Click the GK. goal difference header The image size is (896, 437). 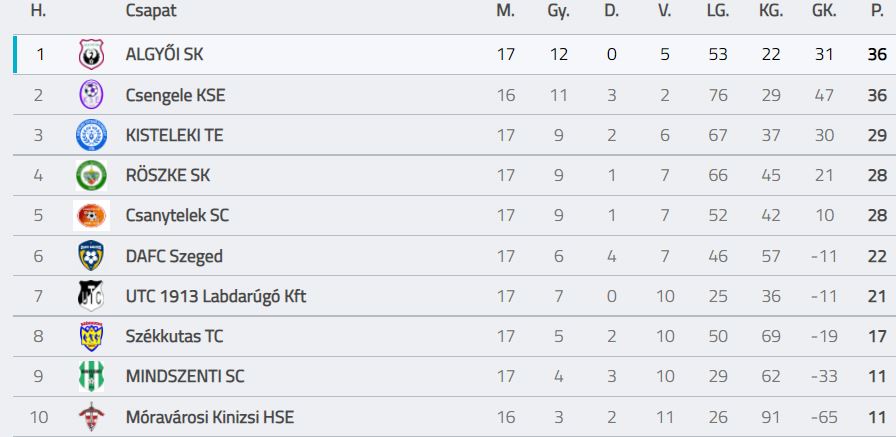[x=824, y=12]
